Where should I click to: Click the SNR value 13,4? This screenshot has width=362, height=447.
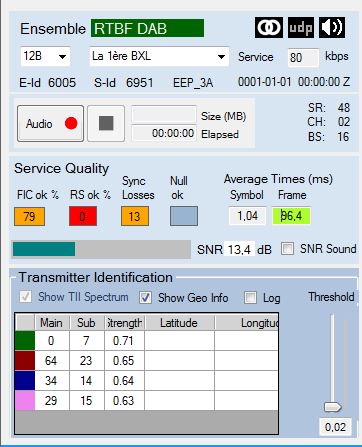pyautogui.click(x=239, y=249)
